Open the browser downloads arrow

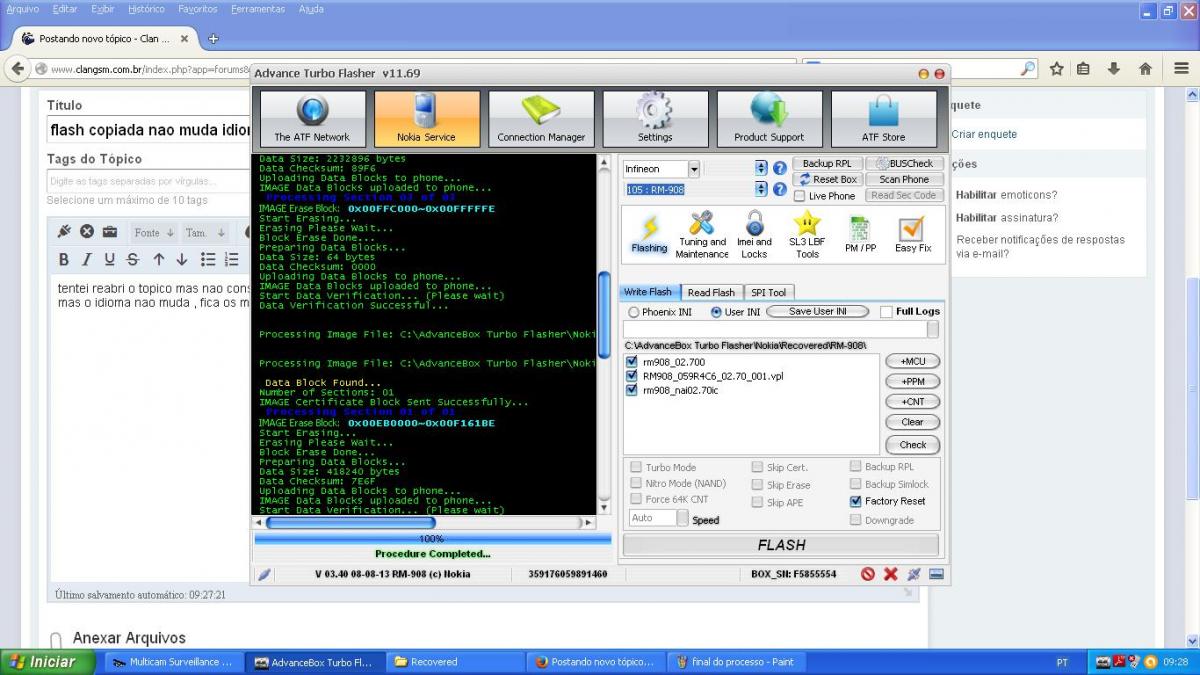1114,69
